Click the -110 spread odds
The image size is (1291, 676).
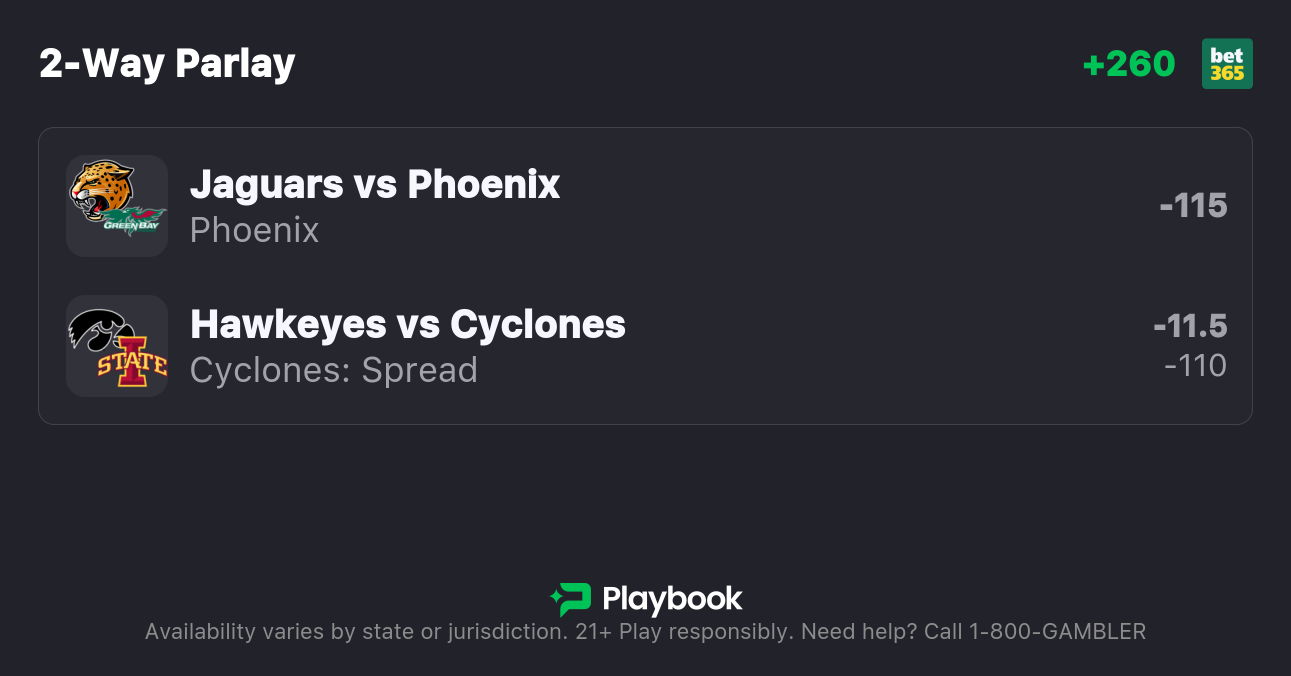pyautogui.click(x=1195, y=366)
